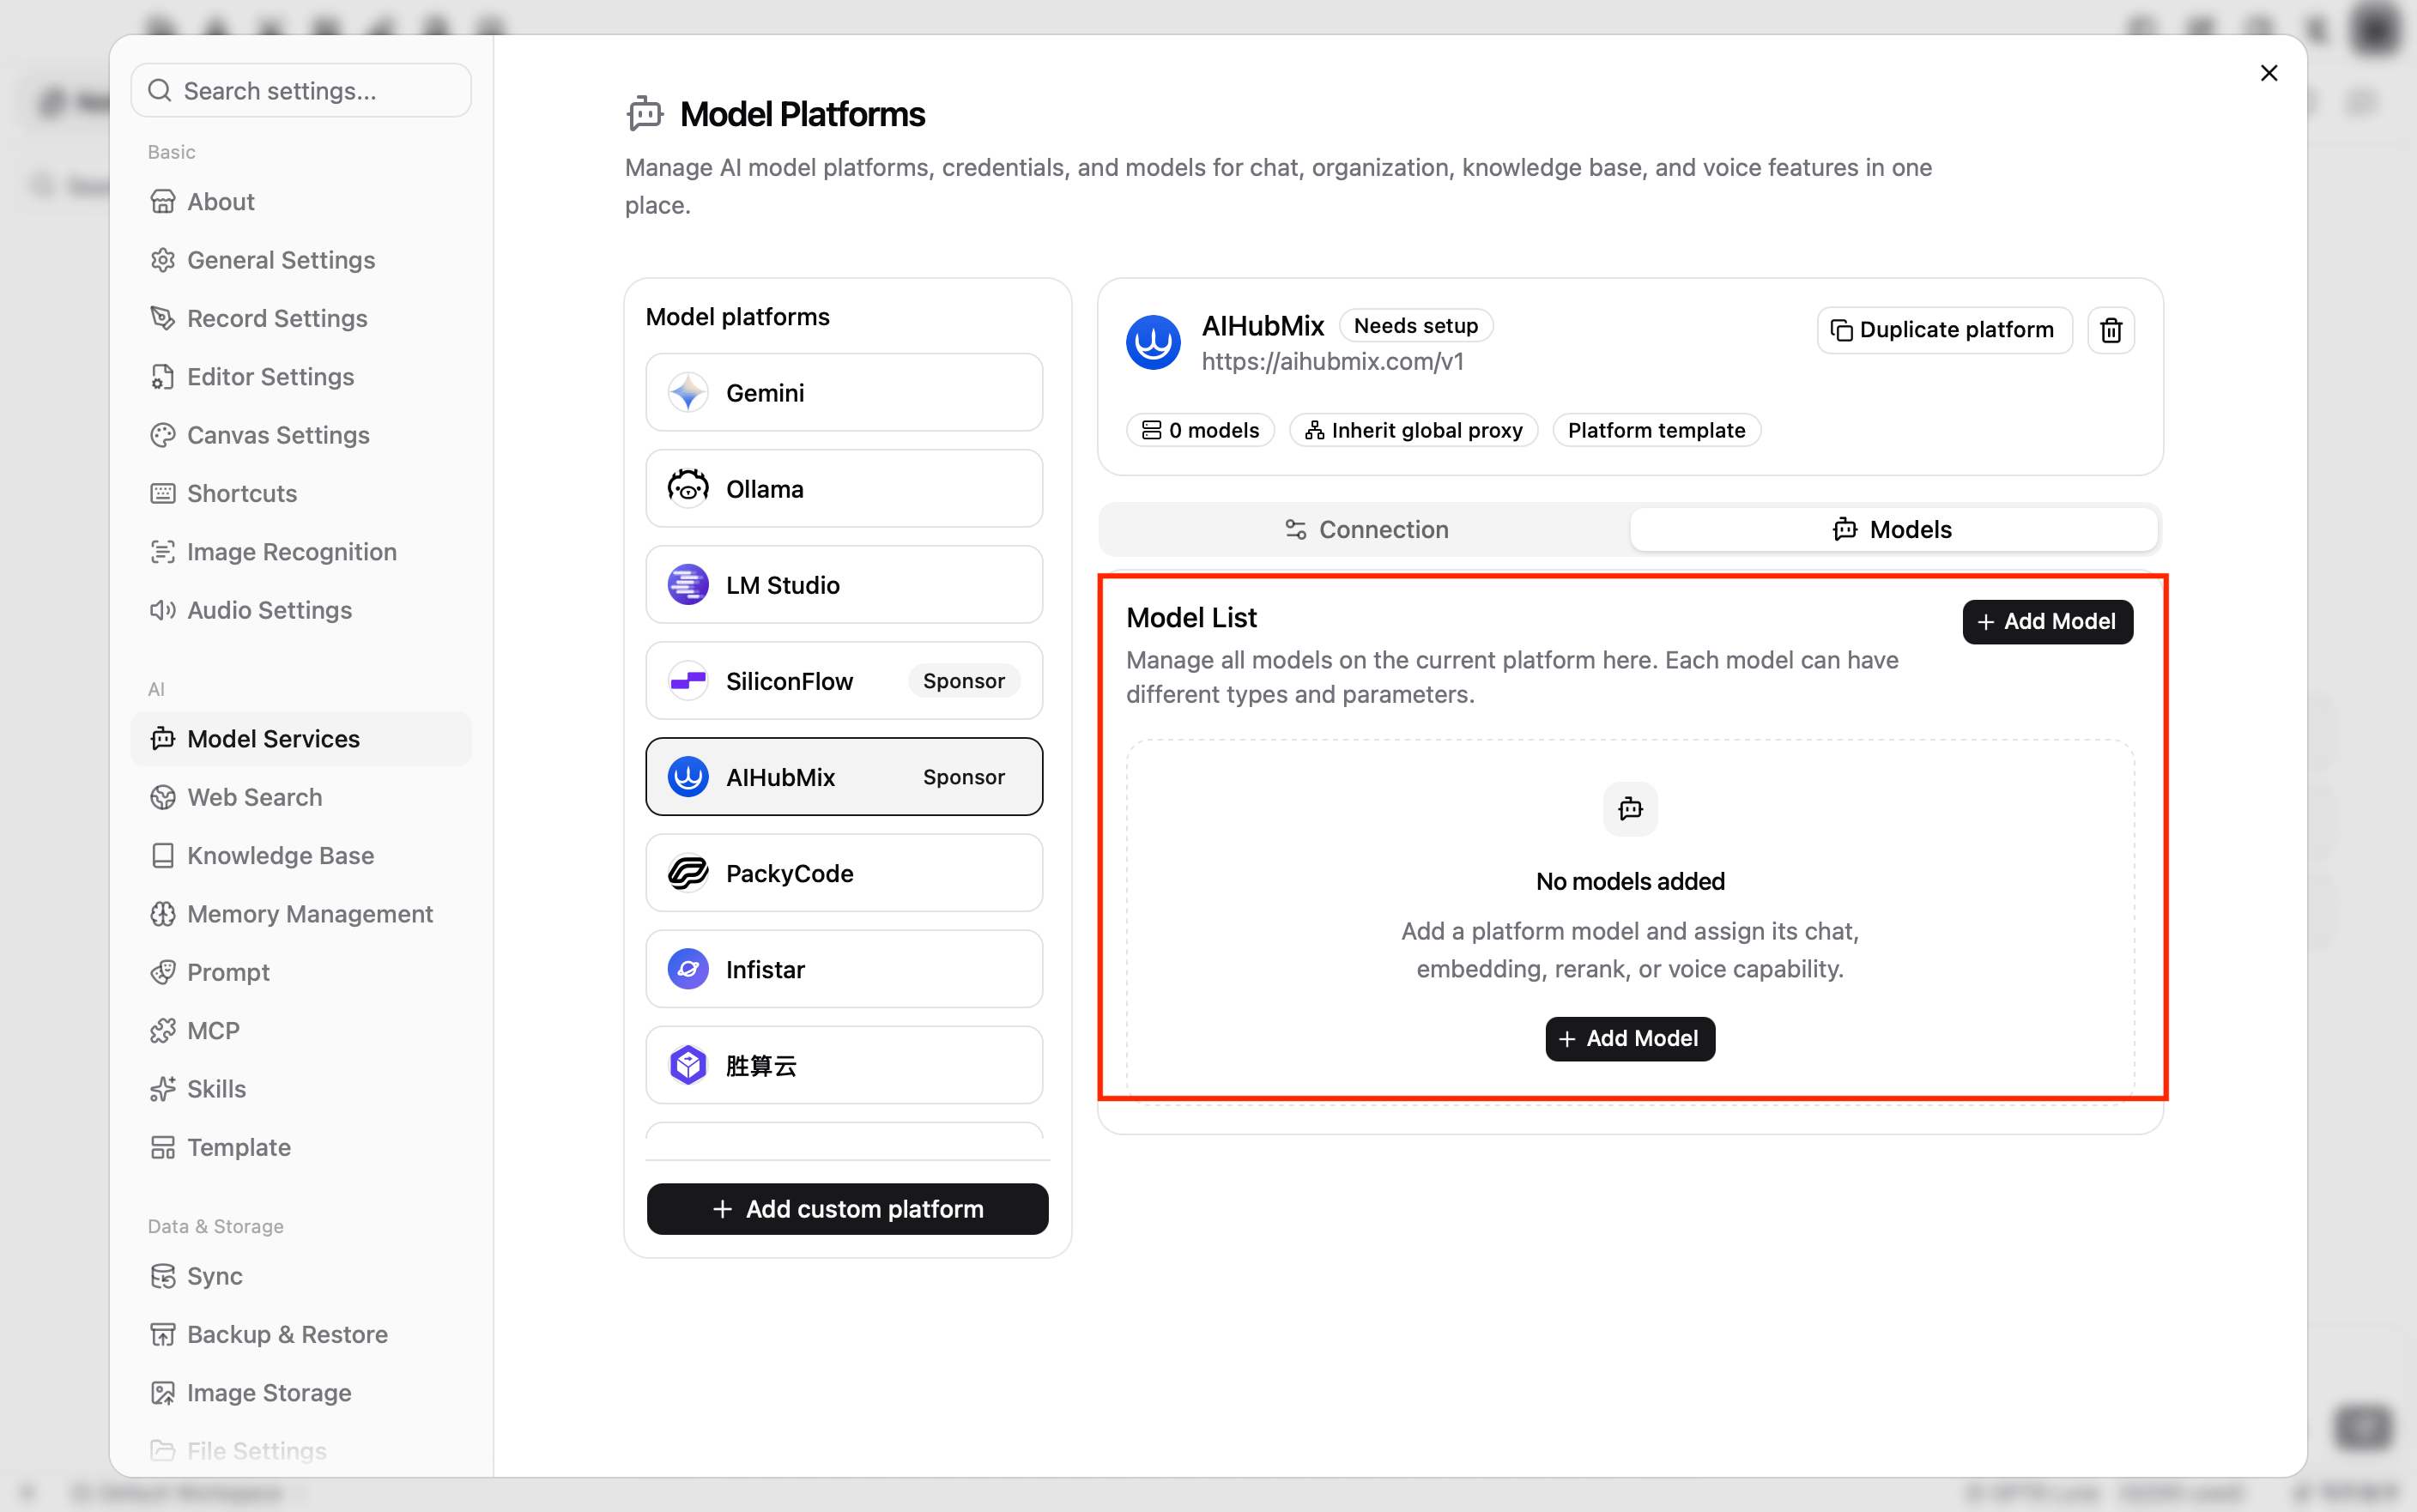Select the Gemini platform icon
The image size is (2417, 1512).
[x=688, y=393]
